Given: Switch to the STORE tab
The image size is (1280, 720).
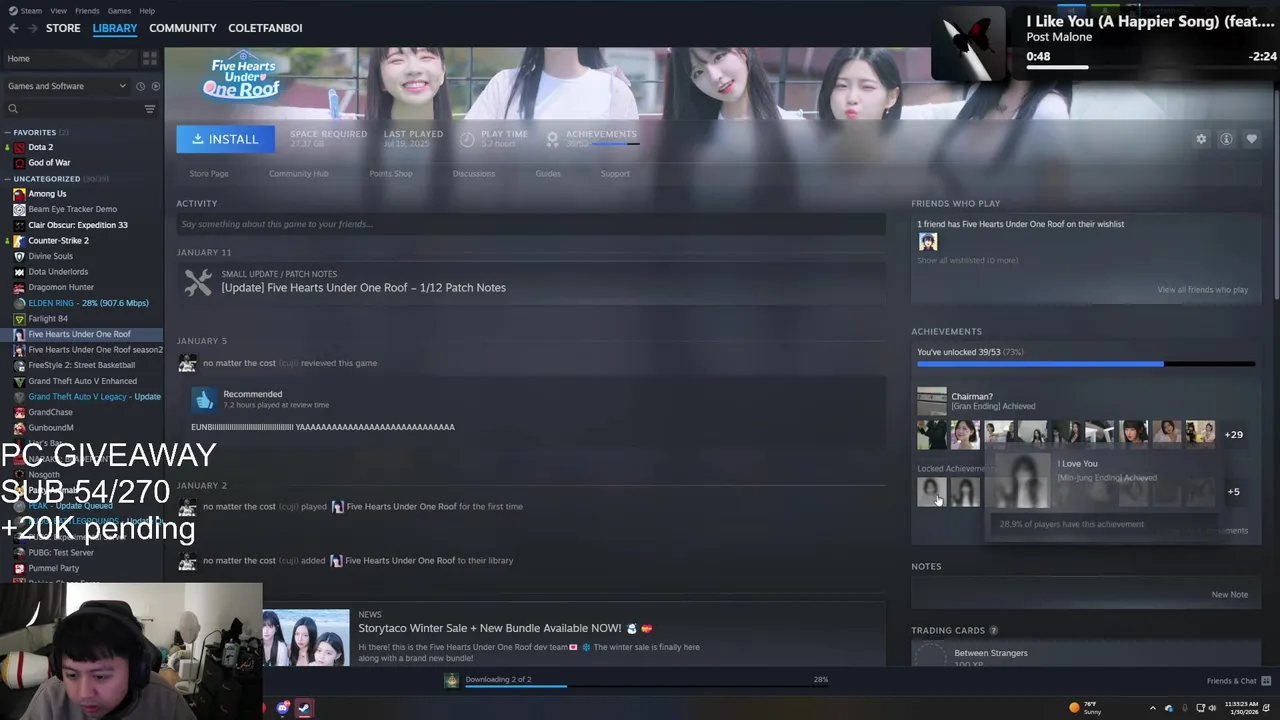Looking at the screenshot, I should [x=63, y=28].
